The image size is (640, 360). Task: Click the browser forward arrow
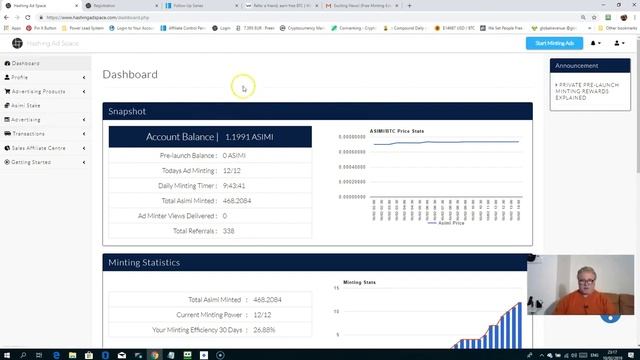click(17, 18)
